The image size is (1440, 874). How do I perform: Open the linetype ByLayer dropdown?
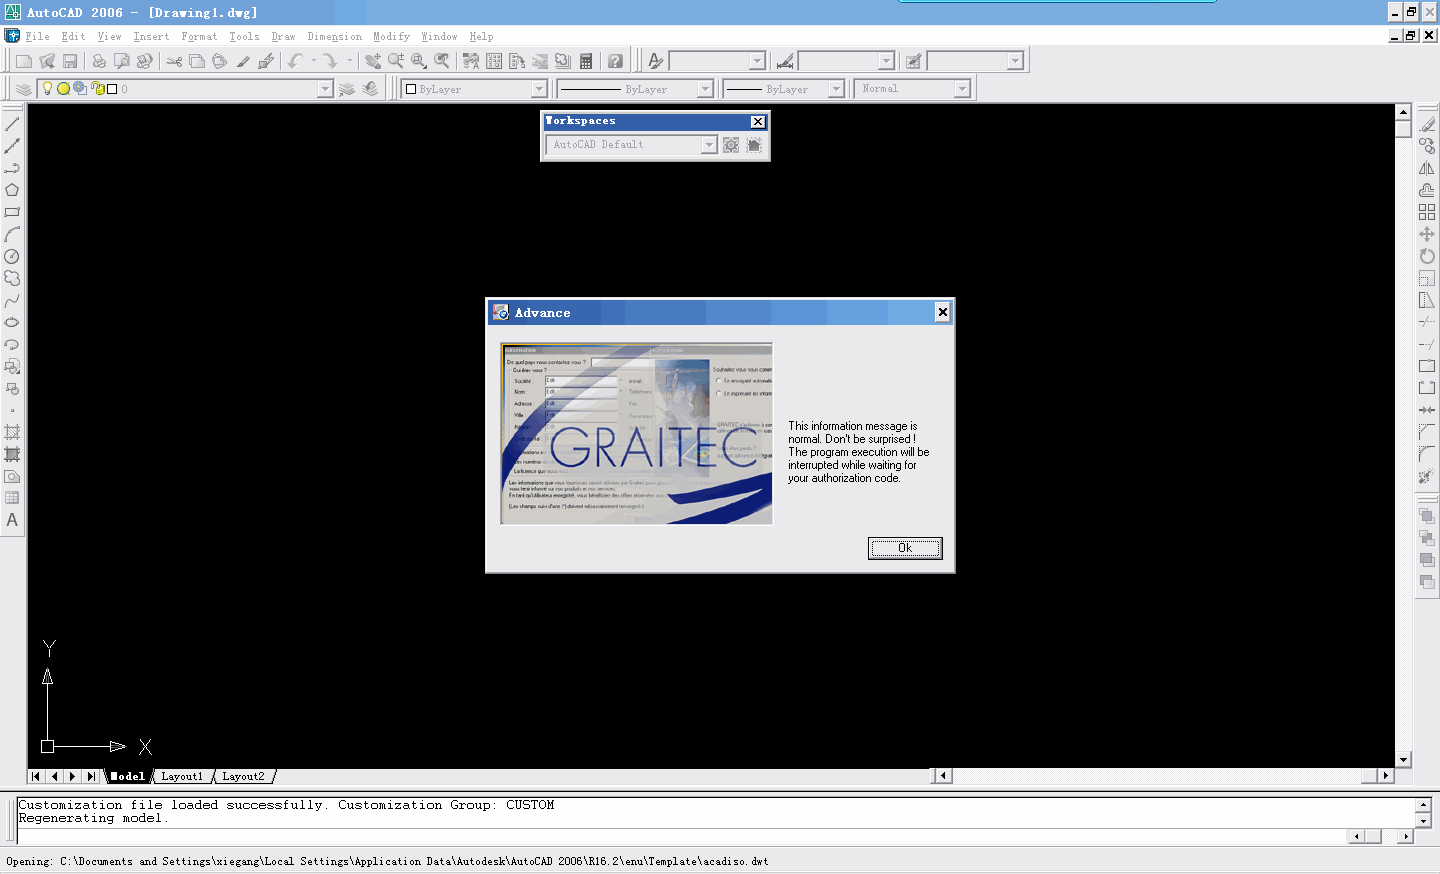point(704,89)
